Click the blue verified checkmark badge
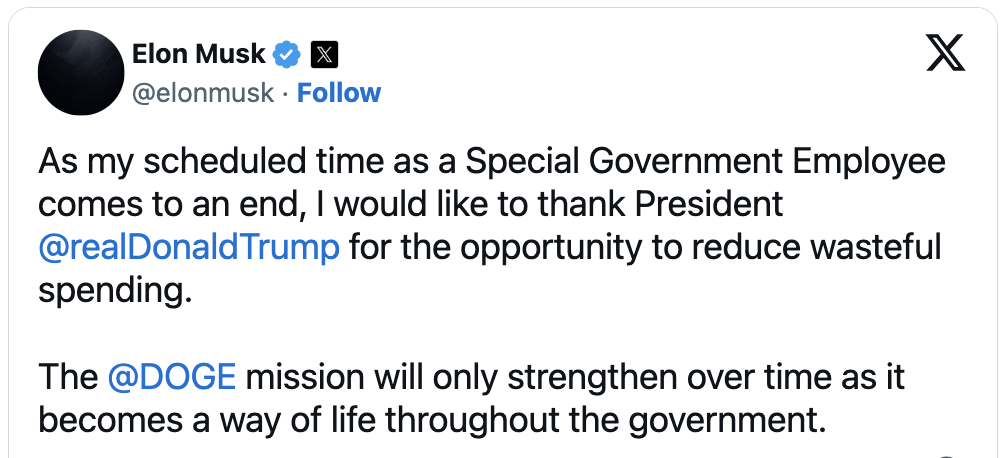Image resolution: width=1008 pixels, height=458 pixels. [x=287, y=55]
